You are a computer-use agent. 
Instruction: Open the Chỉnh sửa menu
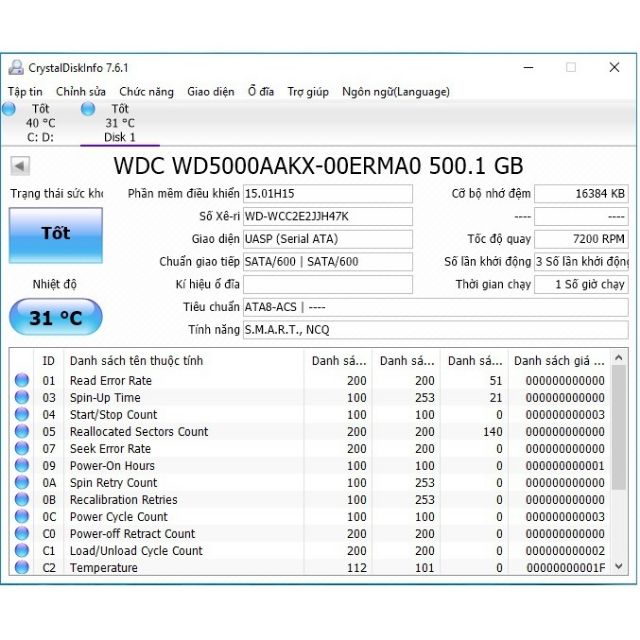[81, 91]
